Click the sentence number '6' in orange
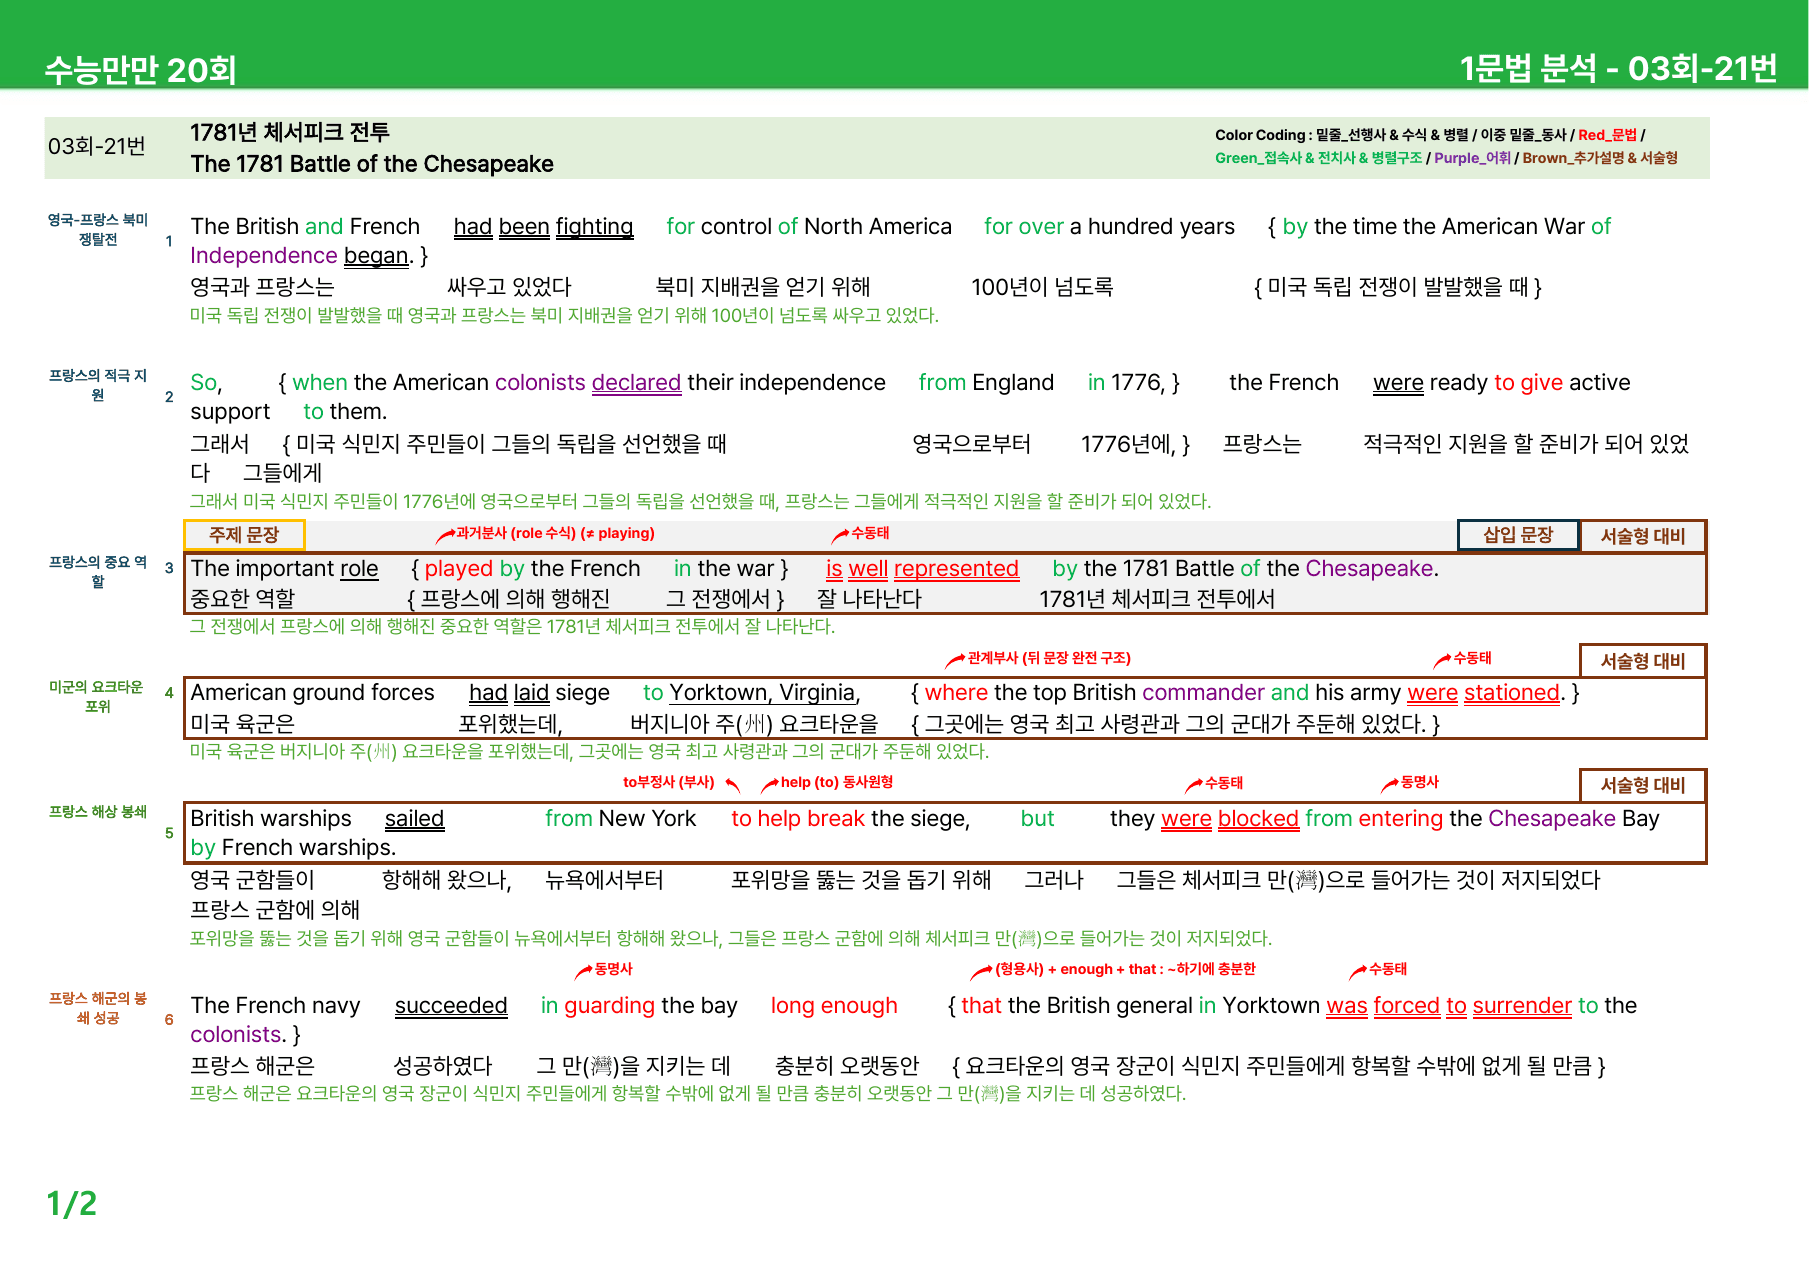Viewport: 1809px width, 1279px height. [169, 1020]
